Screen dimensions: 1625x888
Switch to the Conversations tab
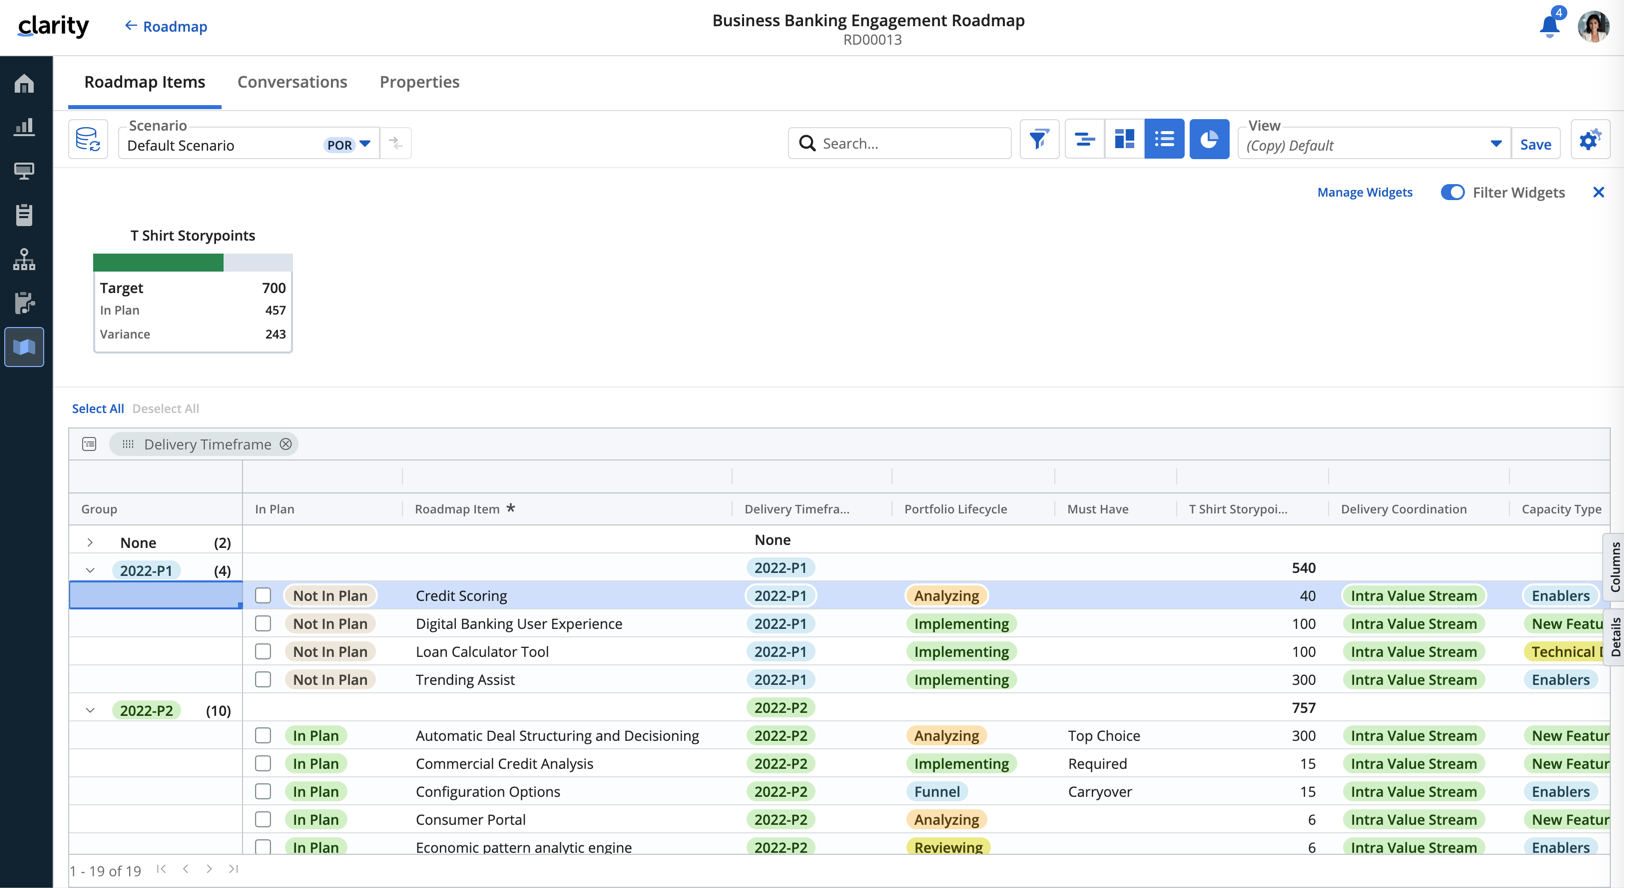point(292,82)
